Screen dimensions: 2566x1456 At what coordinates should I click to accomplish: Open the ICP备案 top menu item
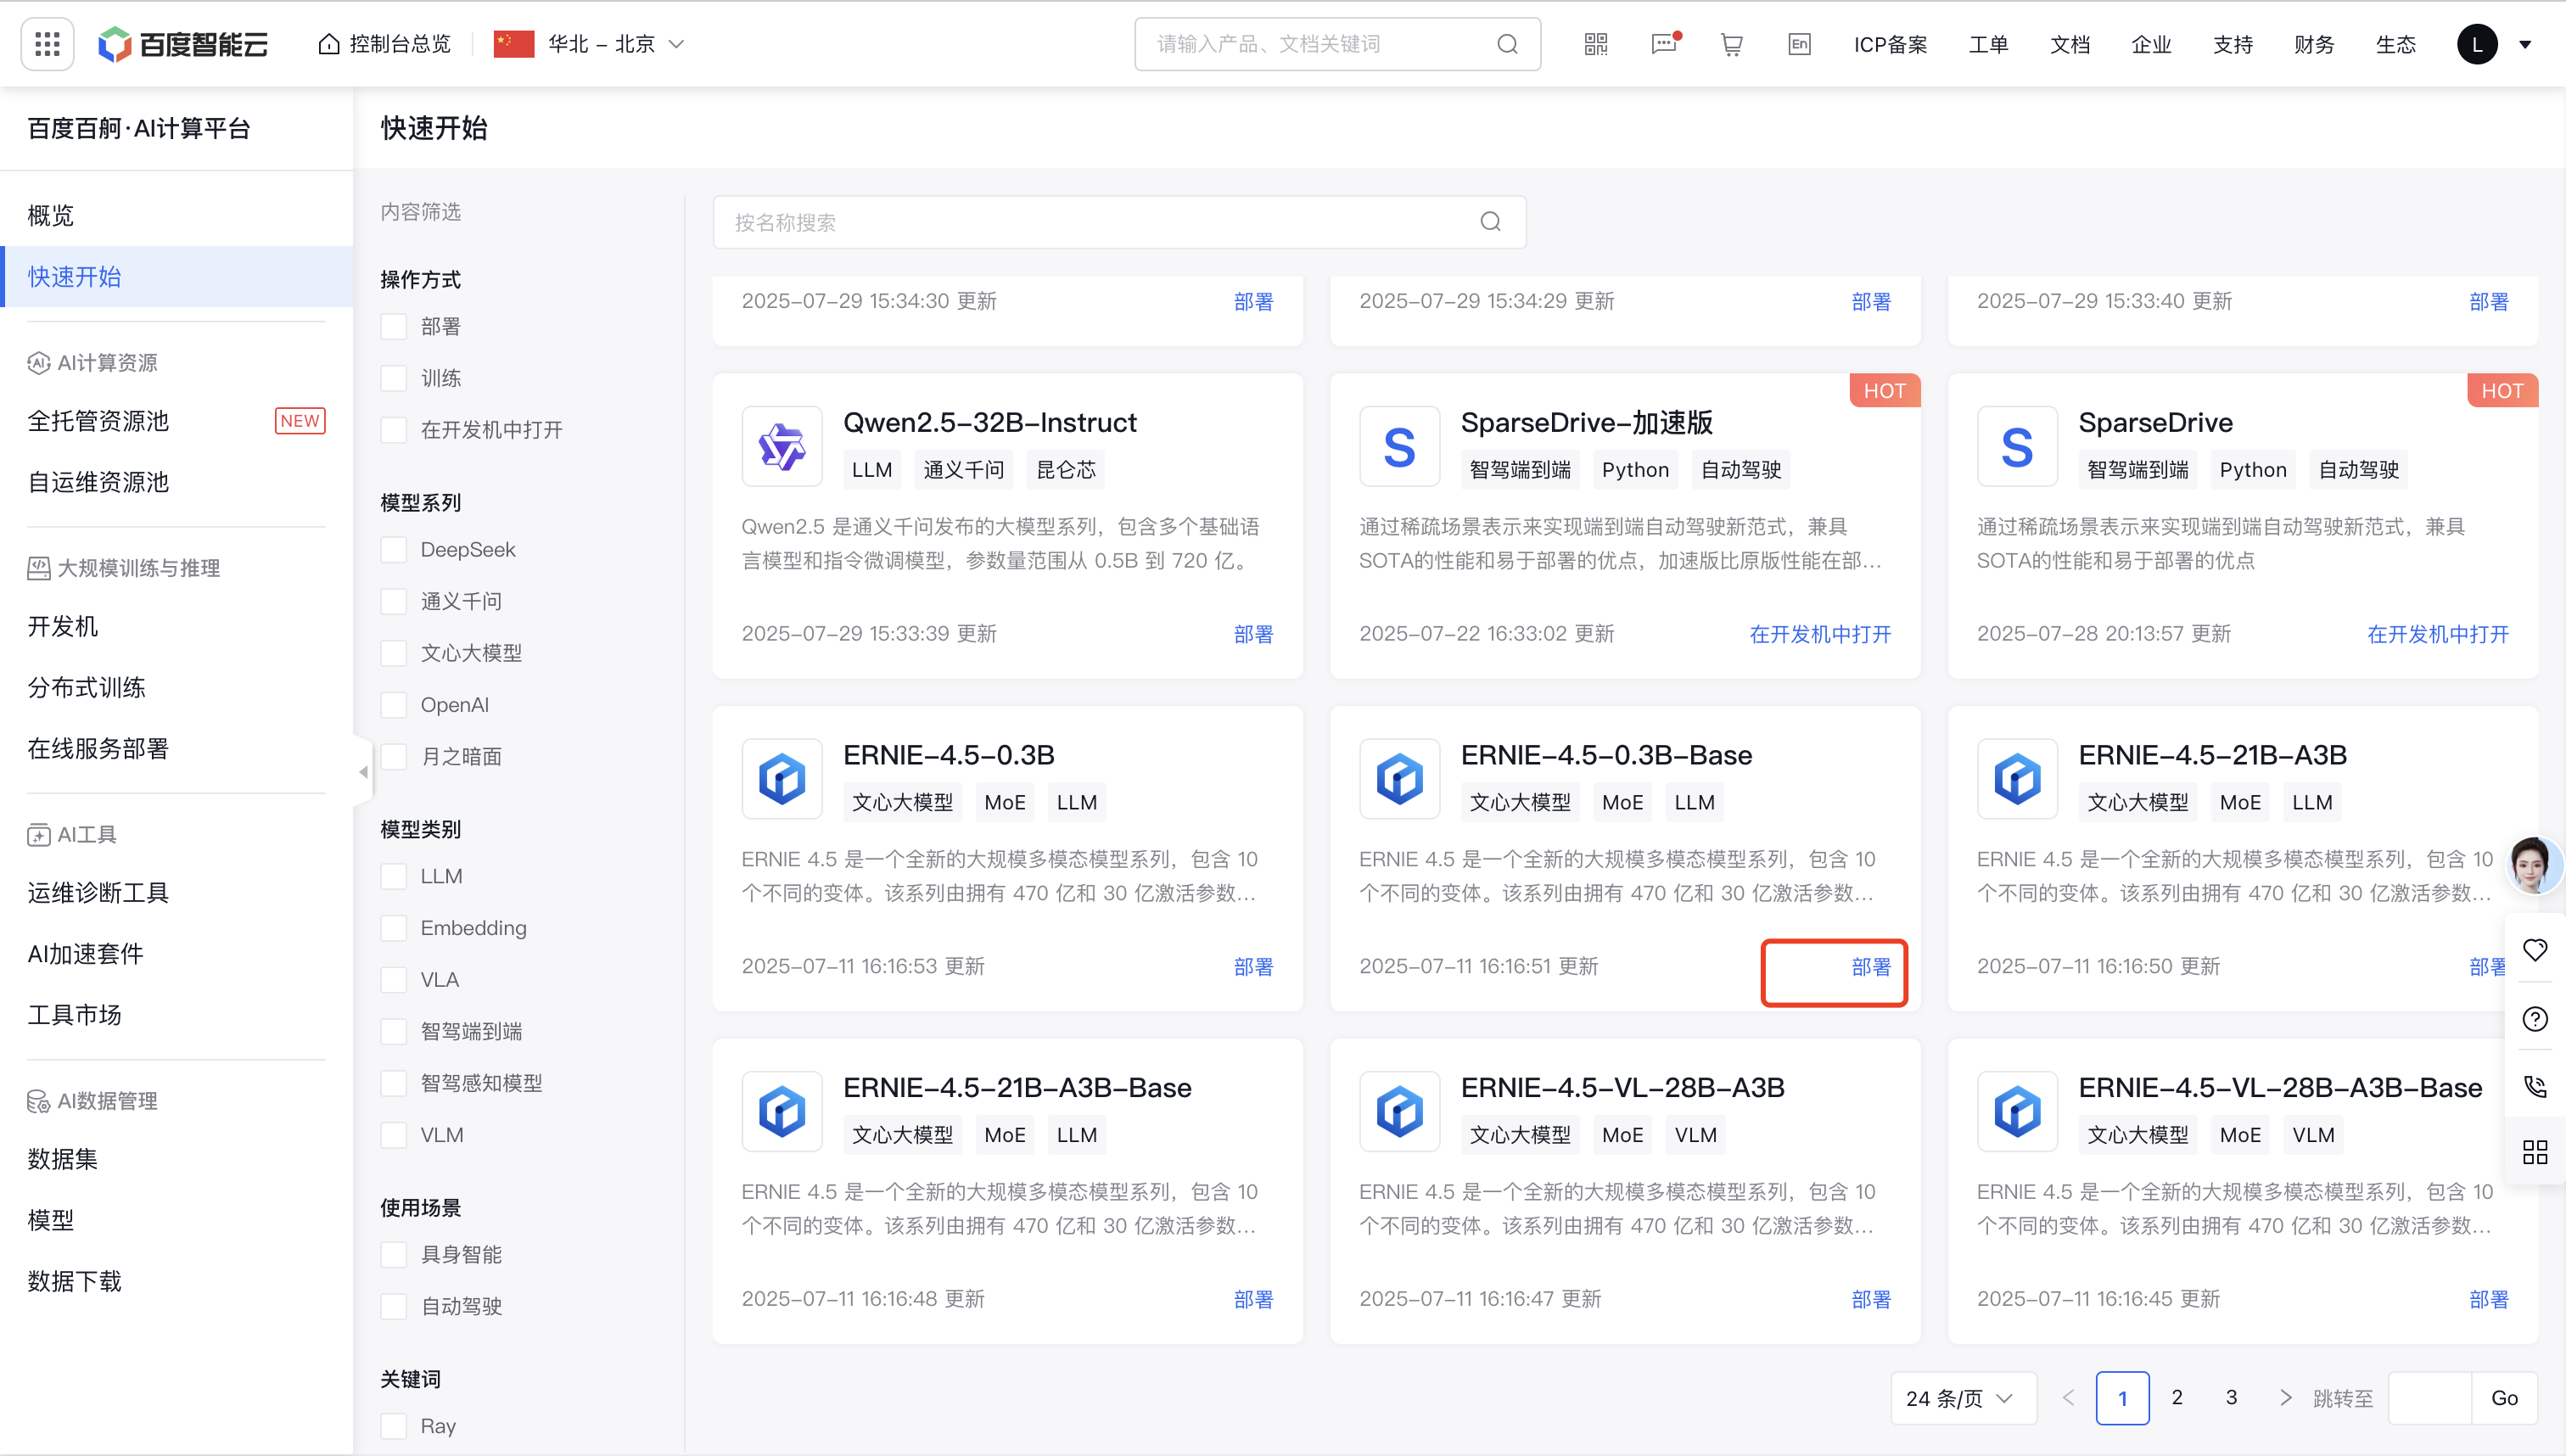click(1890, 44)
